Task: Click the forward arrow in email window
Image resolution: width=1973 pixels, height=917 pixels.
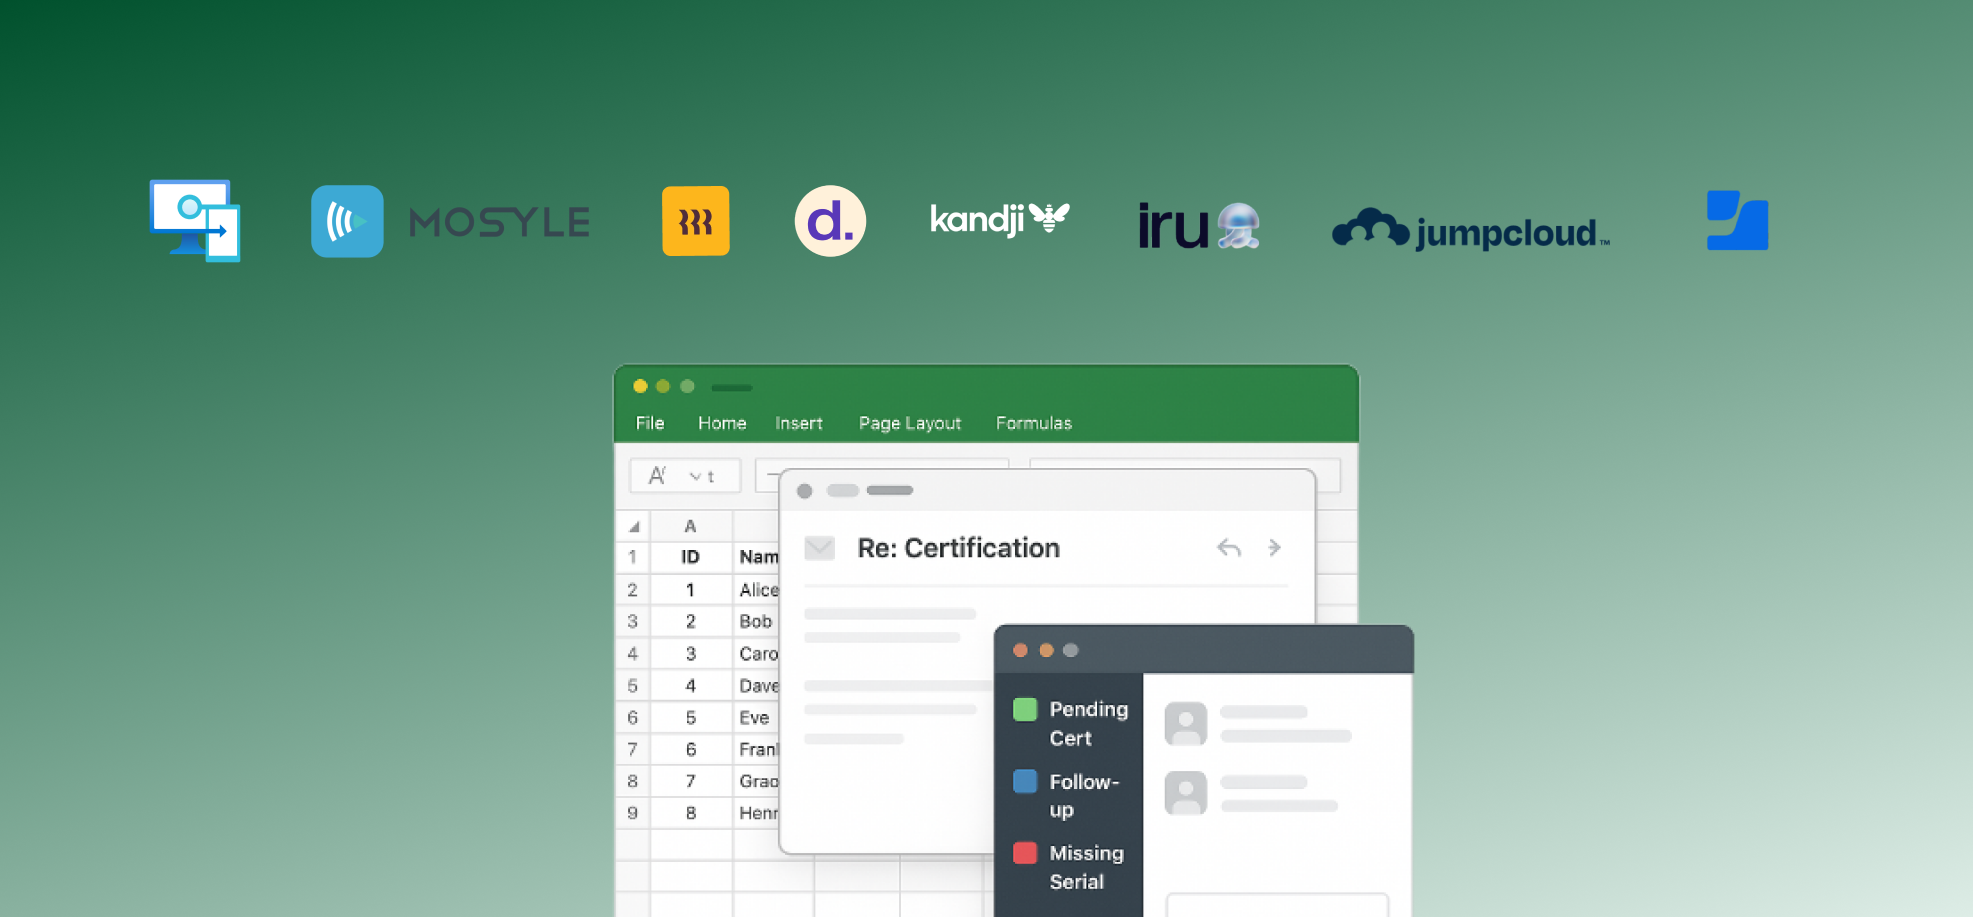Action: 1274,548
